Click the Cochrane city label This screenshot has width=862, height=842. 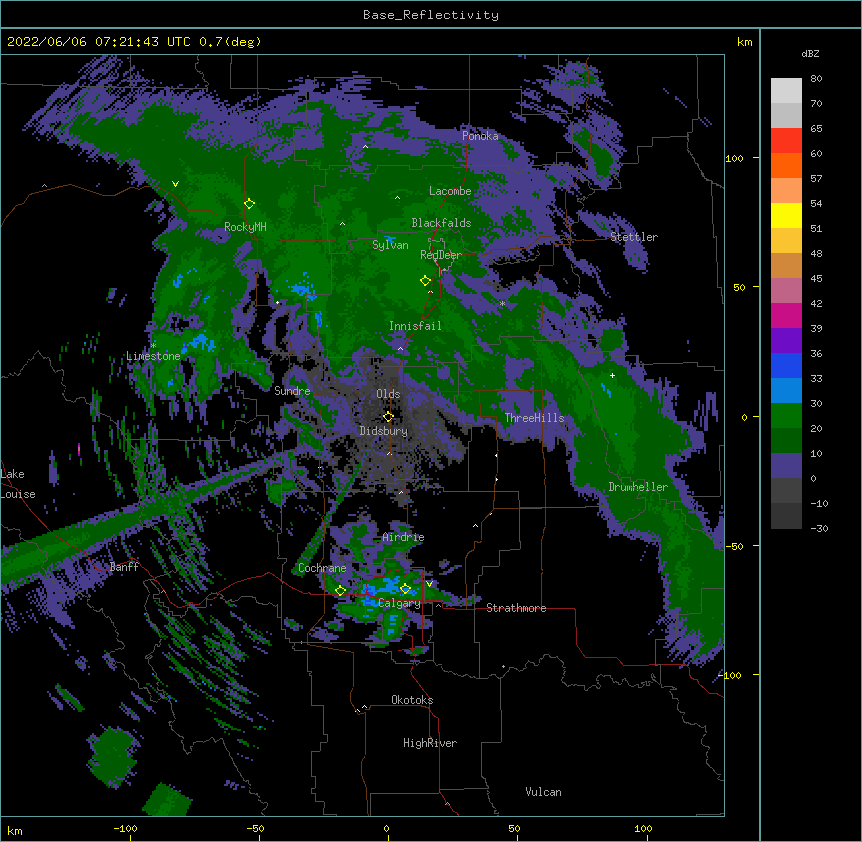(322, 568)
